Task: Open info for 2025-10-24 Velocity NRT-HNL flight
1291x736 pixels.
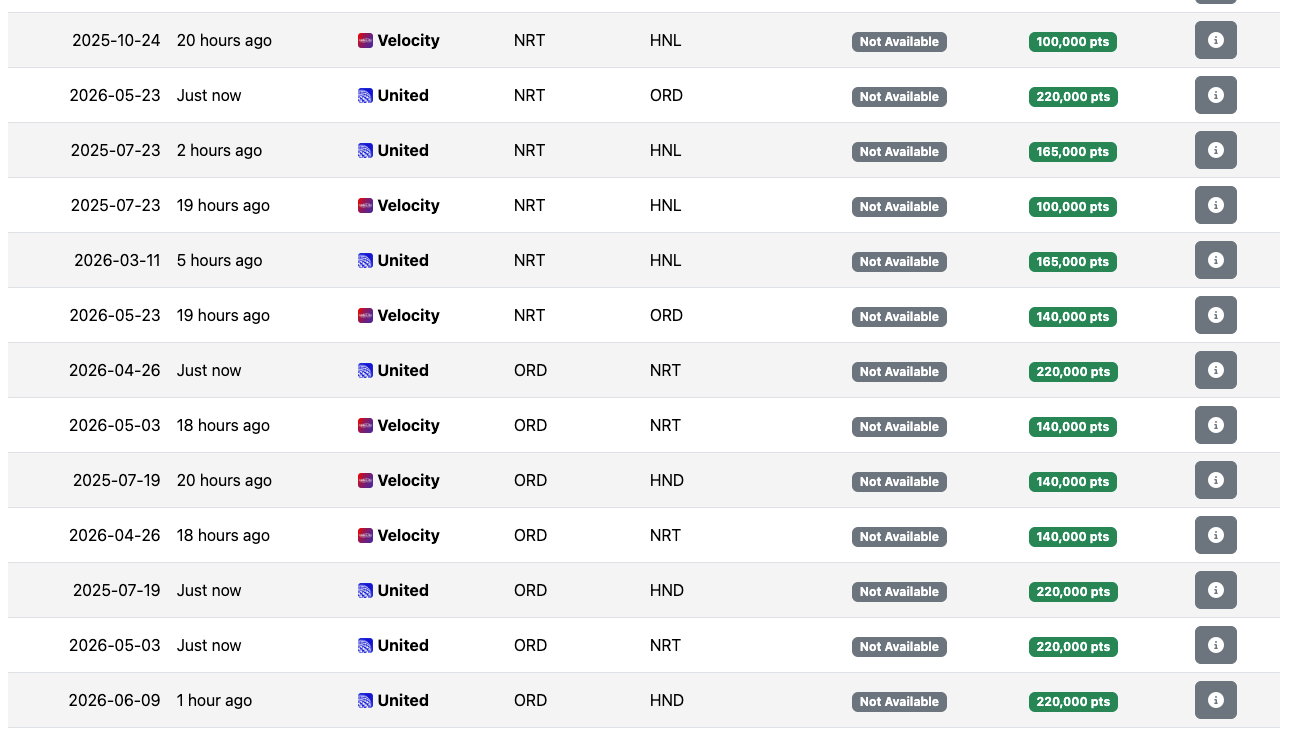Action: pyautogui.click(x=1215, y=40)
